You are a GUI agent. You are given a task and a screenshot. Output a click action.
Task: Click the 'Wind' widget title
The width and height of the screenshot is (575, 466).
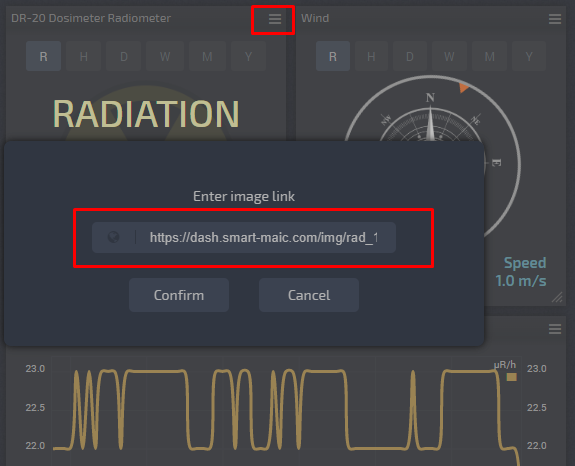click(315, 18)
